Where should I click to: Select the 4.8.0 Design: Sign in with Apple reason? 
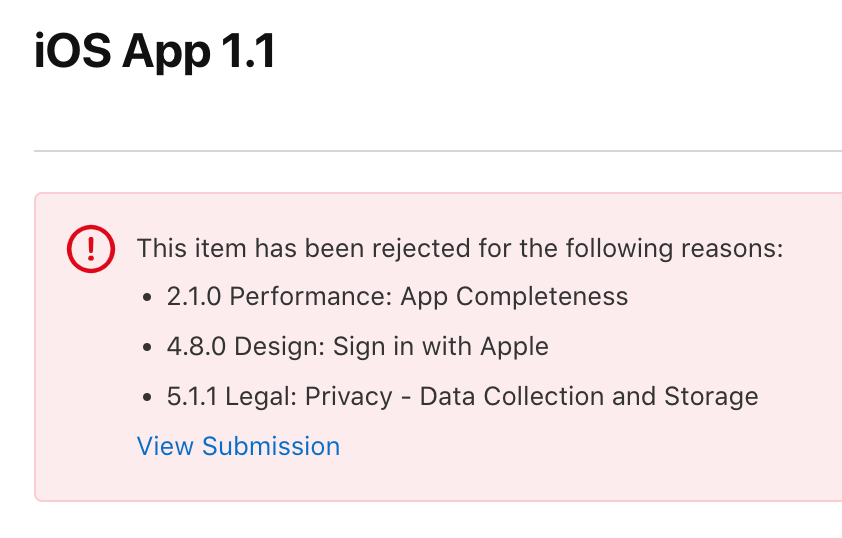[358, 346]
